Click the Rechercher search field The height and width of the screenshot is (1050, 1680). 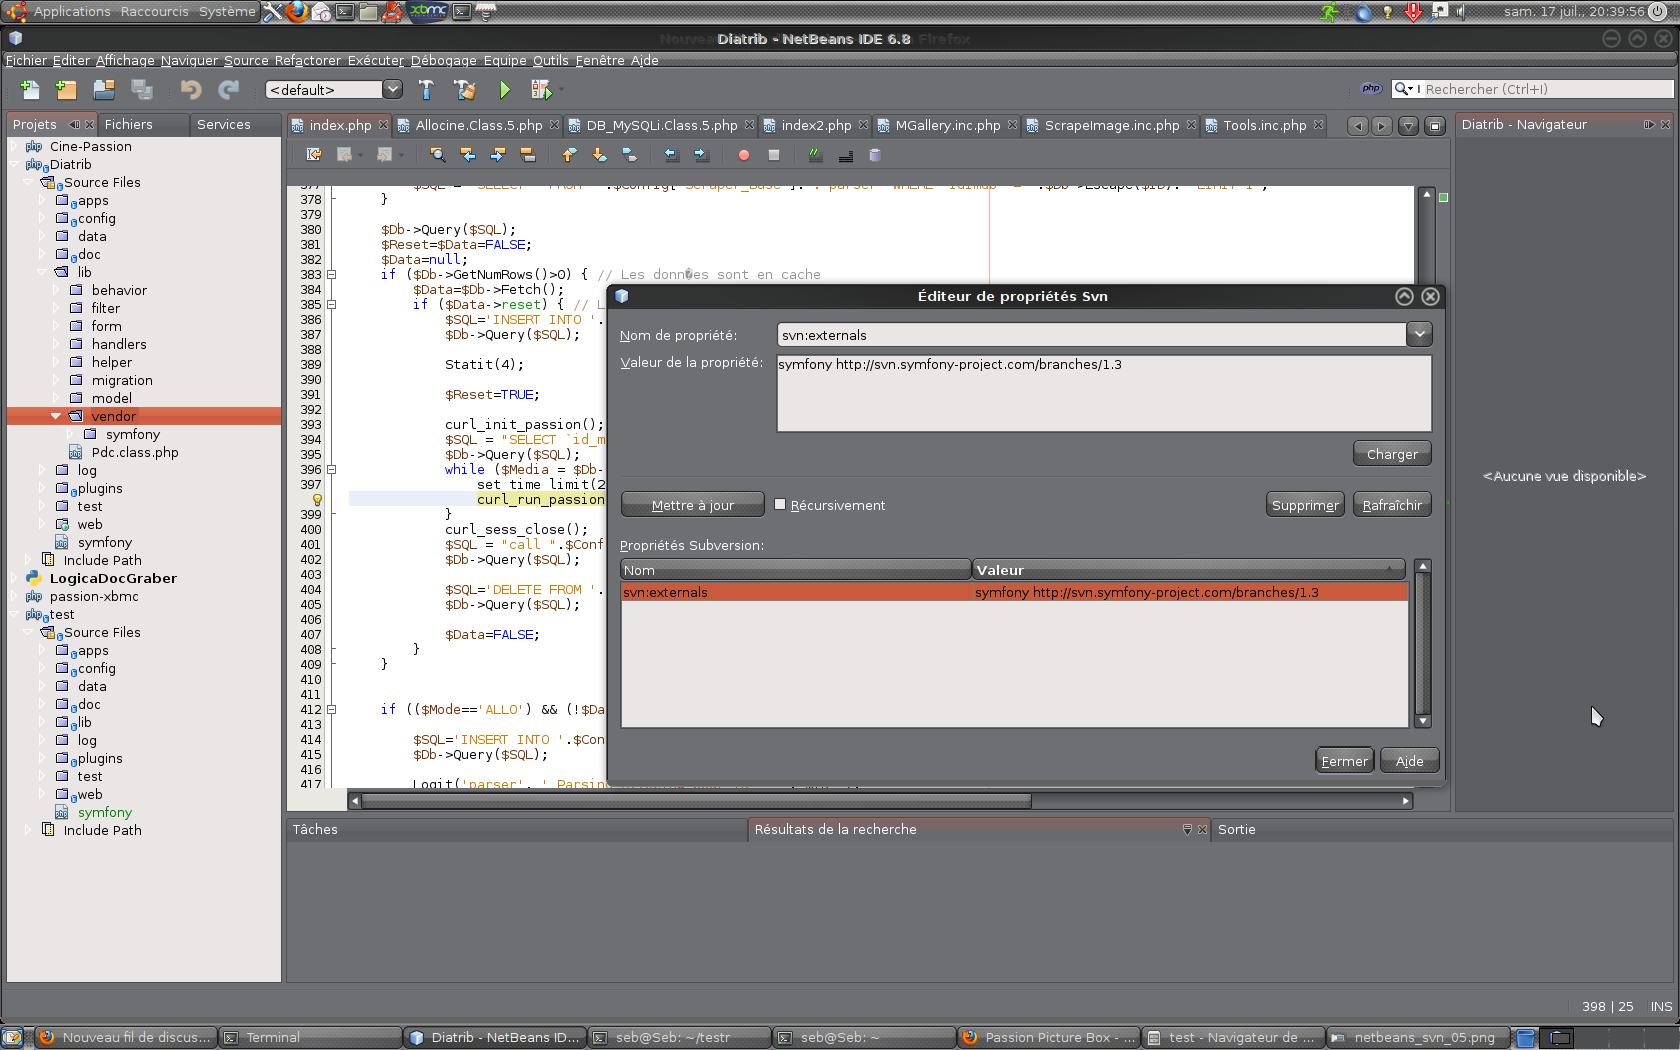(1545, 89)
